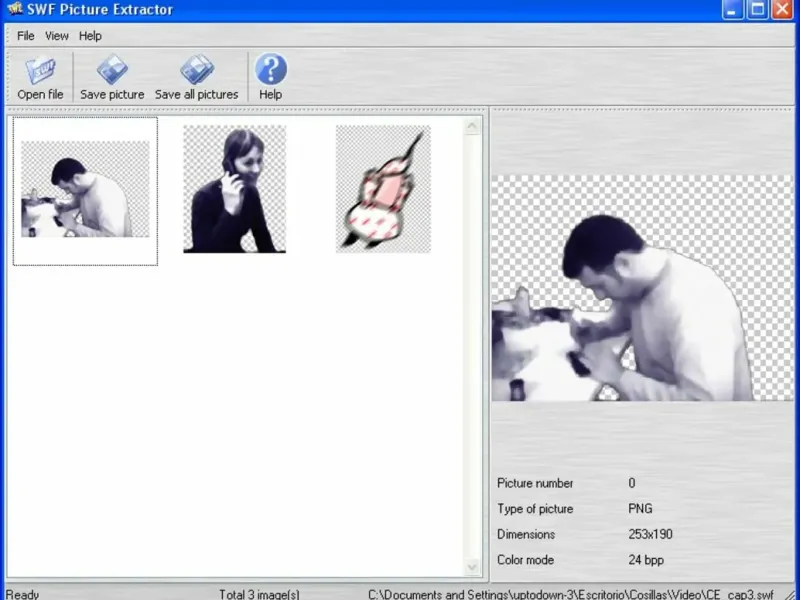Minimize the SWF Picture Extractor window
The image size is (800, 600).
[733, 10]
